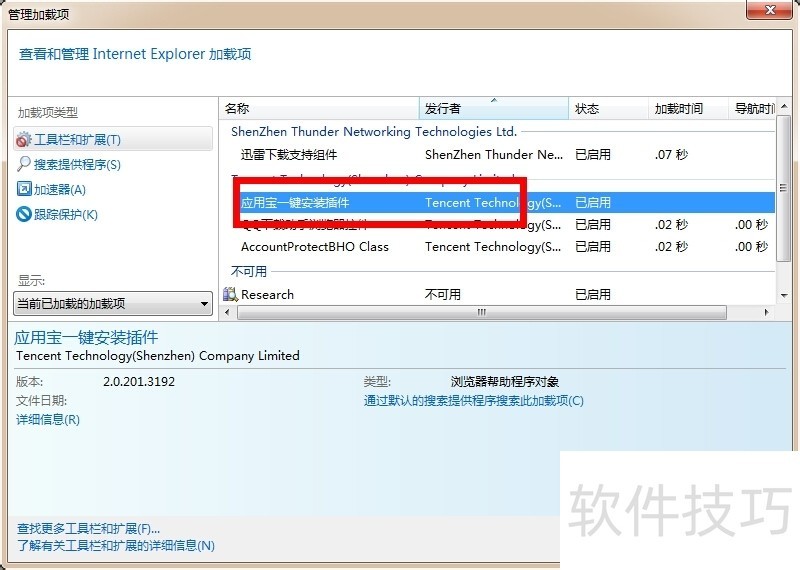The image size is (800, 570).
Task: Click 通过默认的搜索提供程序搜索此加载项 link
Action: pyautogui.click(x=473, y=401)
